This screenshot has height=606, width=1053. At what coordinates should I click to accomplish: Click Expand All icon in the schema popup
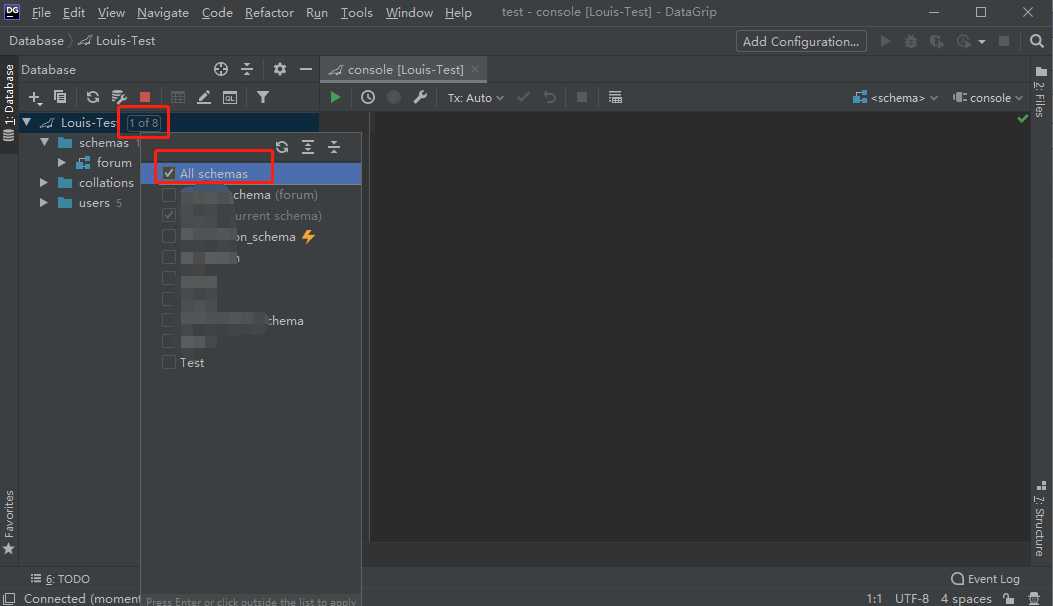pyautogui.click(x=308, y=147)
